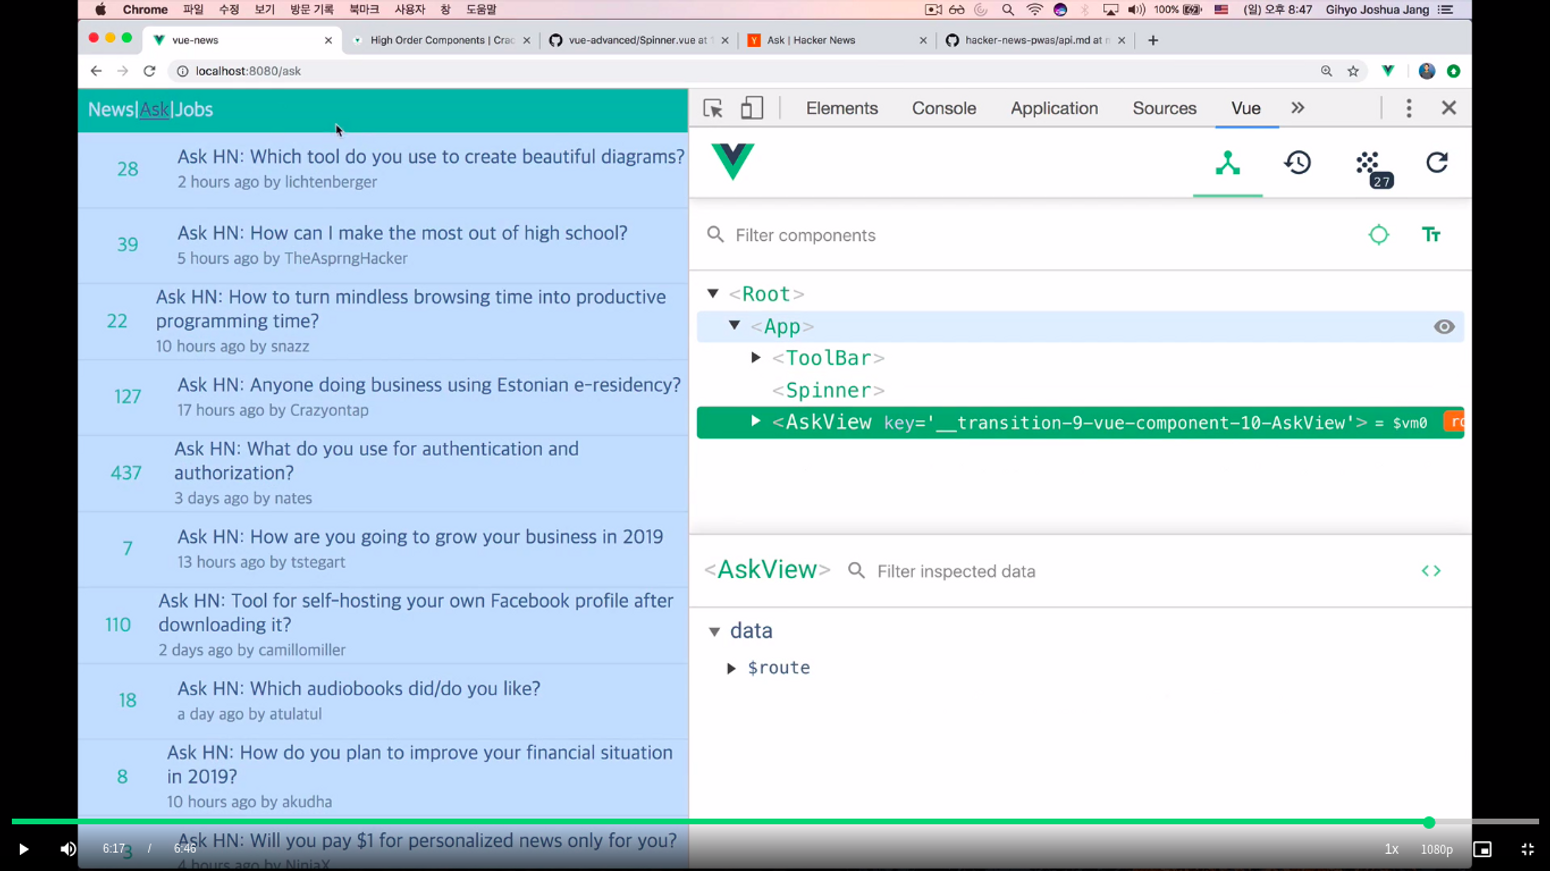The image size is (1550, 871).
Task: Open Wi-Fi status menu
Action: point(1034,10)
